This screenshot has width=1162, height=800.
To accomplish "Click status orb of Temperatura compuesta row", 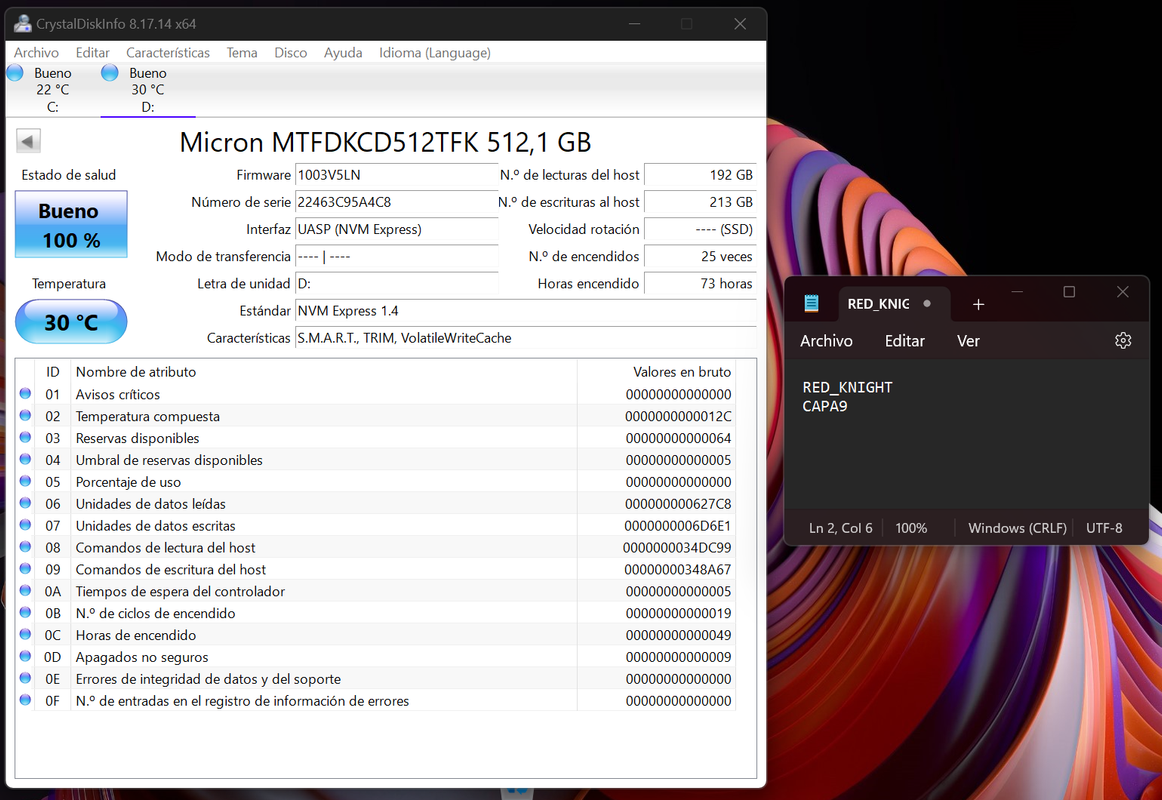I will 25,416.
